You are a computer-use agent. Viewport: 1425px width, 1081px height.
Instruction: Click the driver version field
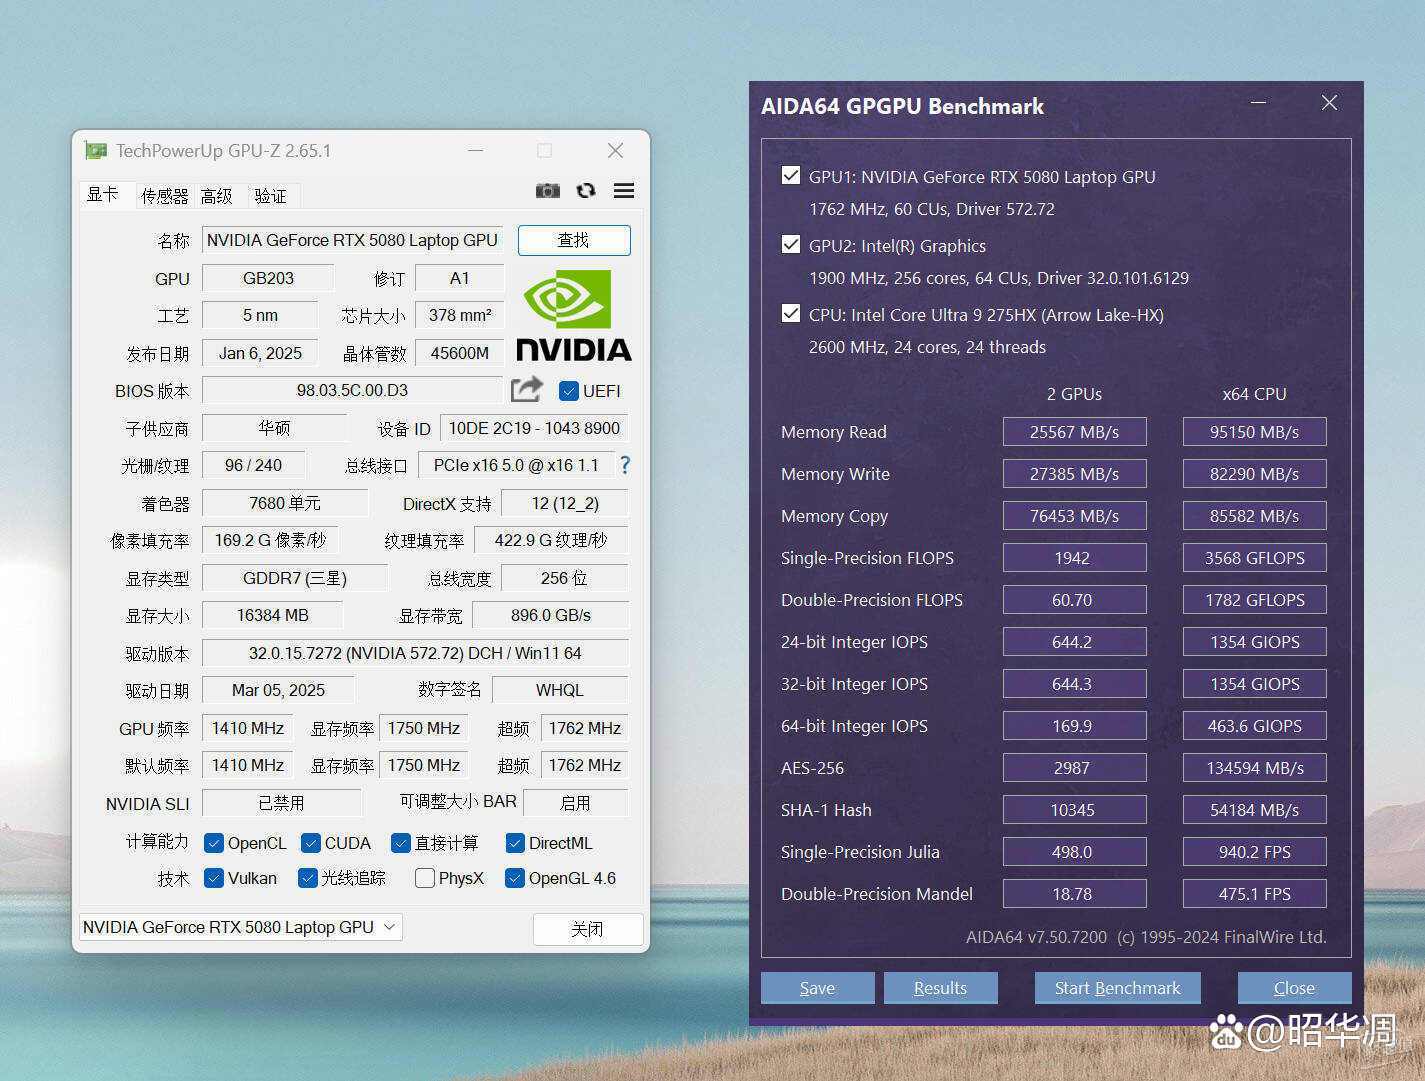point(415,653)
